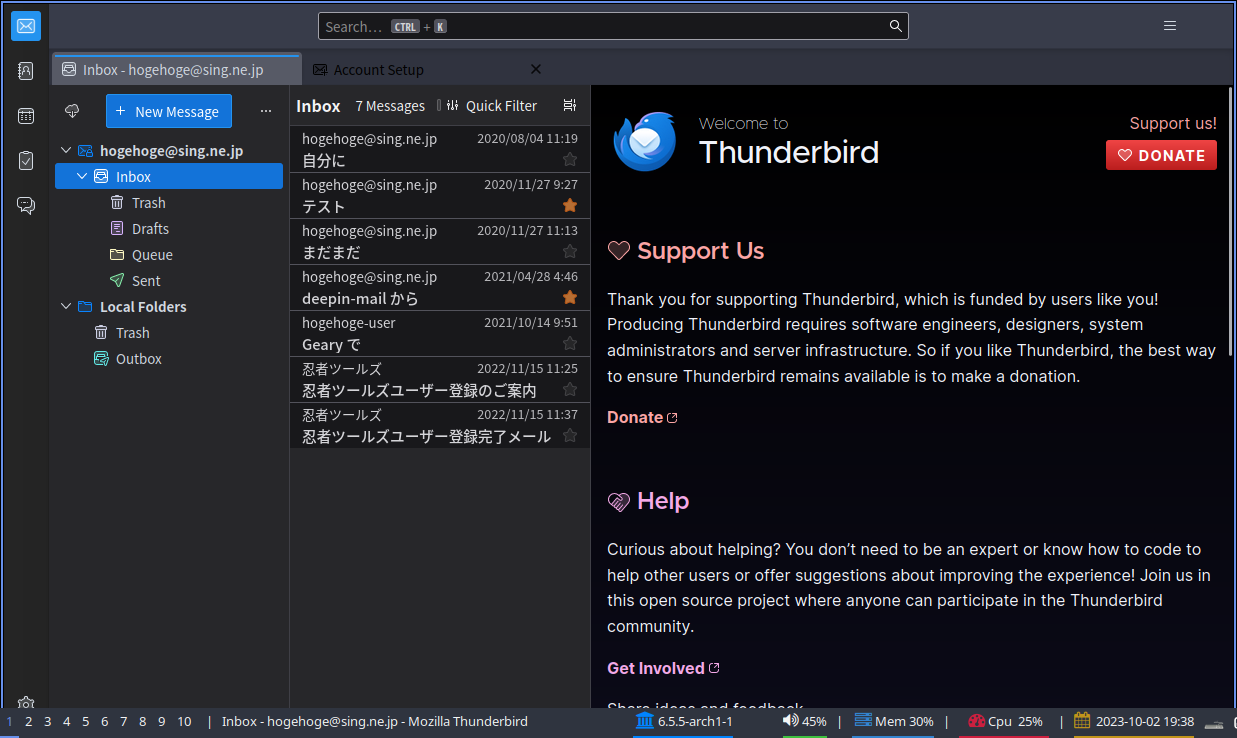The width and height of the screenshot is (1237, 738).
Task: Focus the global Search field
Action: coord(613,26)
